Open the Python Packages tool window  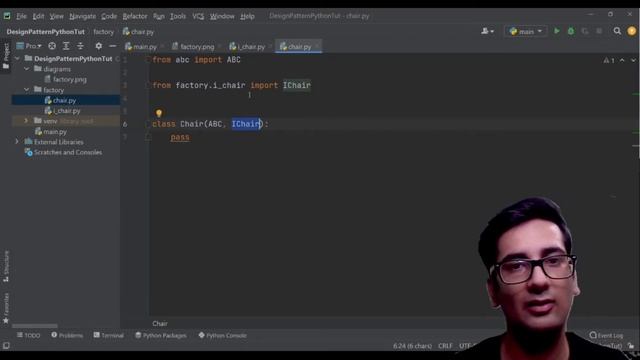161,336
